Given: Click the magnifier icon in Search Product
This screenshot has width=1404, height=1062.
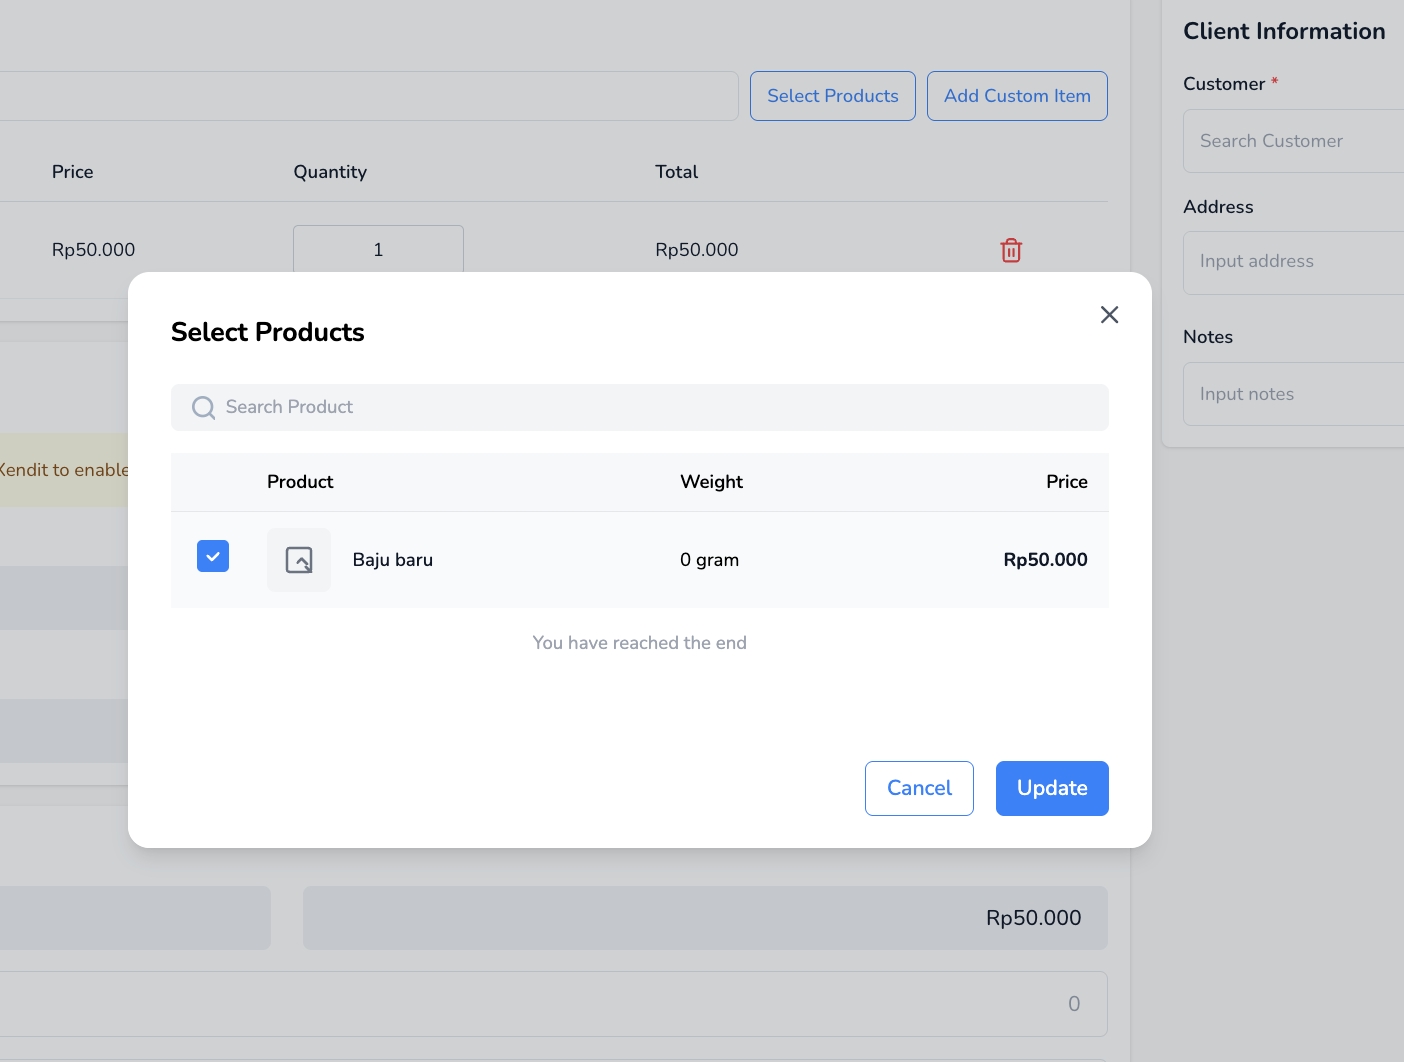Looking at the screenshot, I should (203, 408).
